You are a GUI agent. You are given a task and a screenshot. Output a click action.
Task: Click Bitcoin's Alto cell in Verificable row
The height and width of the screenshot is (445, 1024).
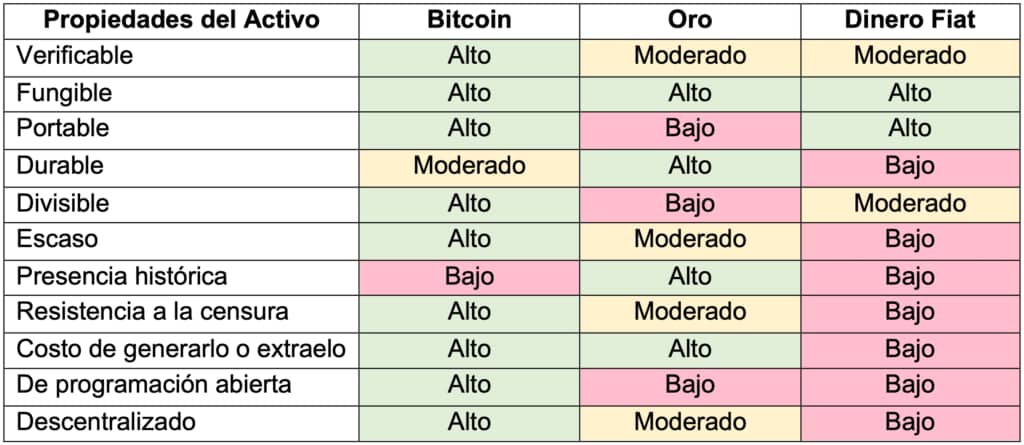469,56
